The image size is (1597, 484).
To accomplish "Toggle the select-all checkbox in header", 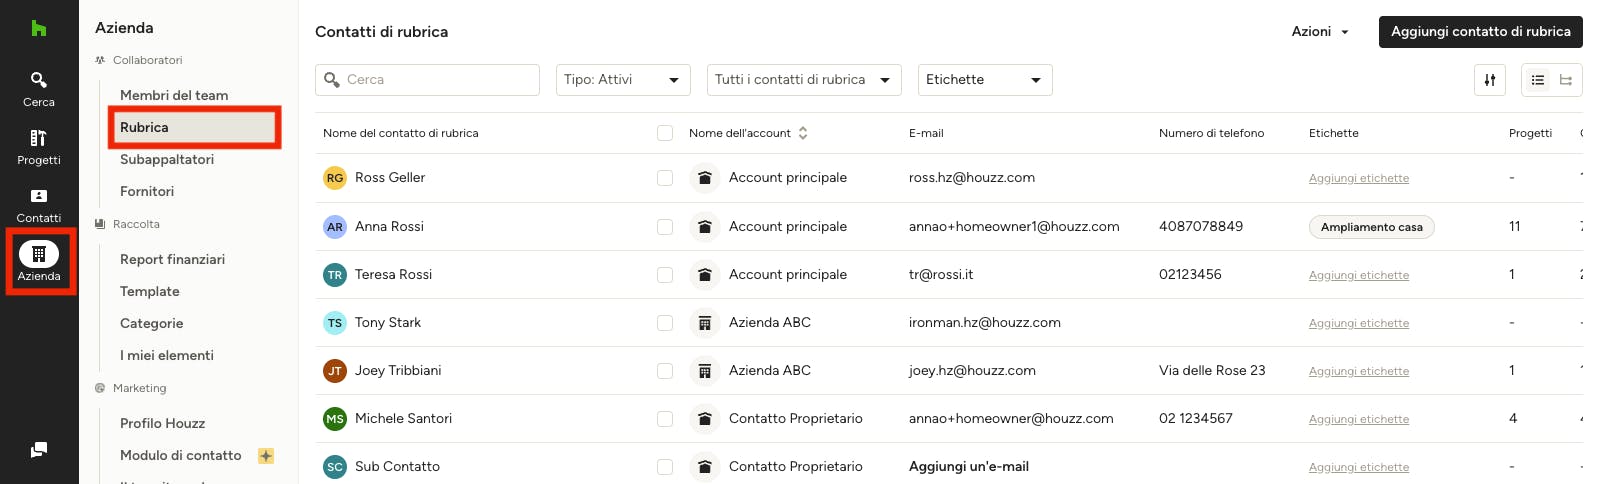I will click(665, 133).
